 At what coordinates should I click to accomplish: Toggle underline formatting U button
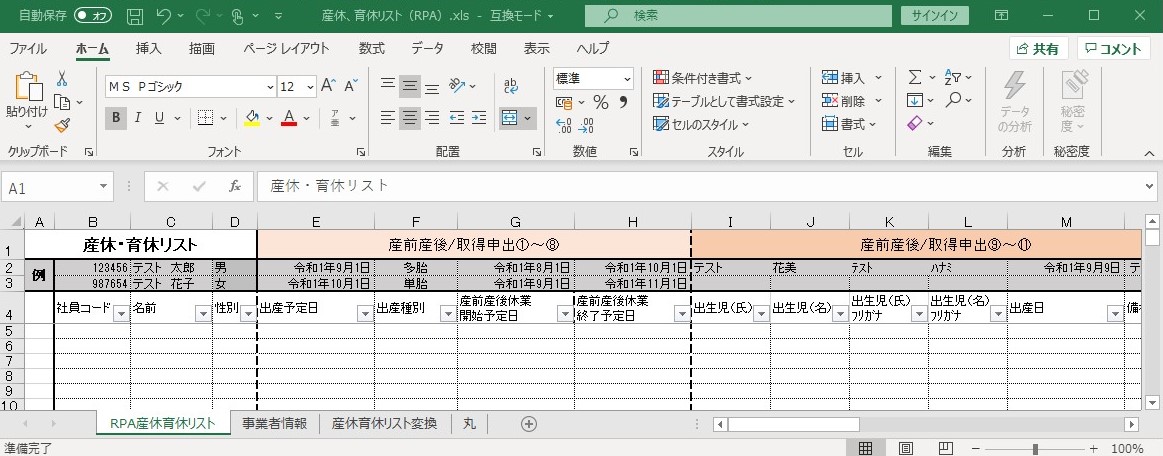click(160, 118)
